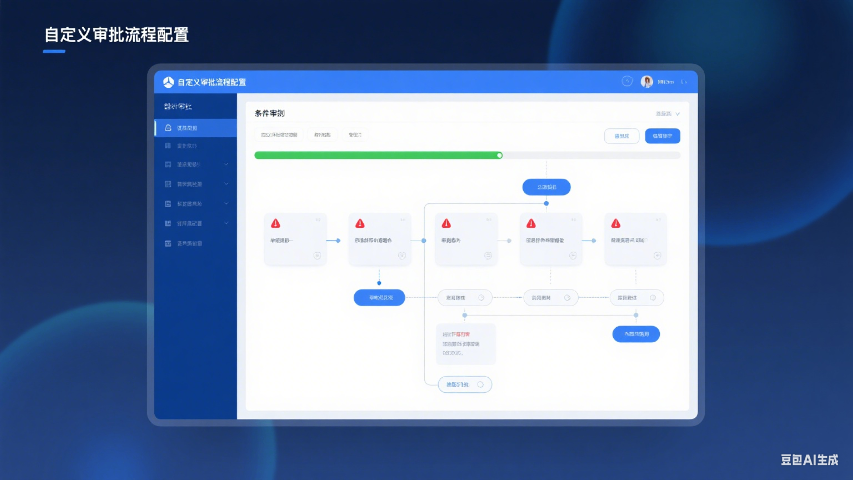Click the icon of the sixth sidebar item

168,224
